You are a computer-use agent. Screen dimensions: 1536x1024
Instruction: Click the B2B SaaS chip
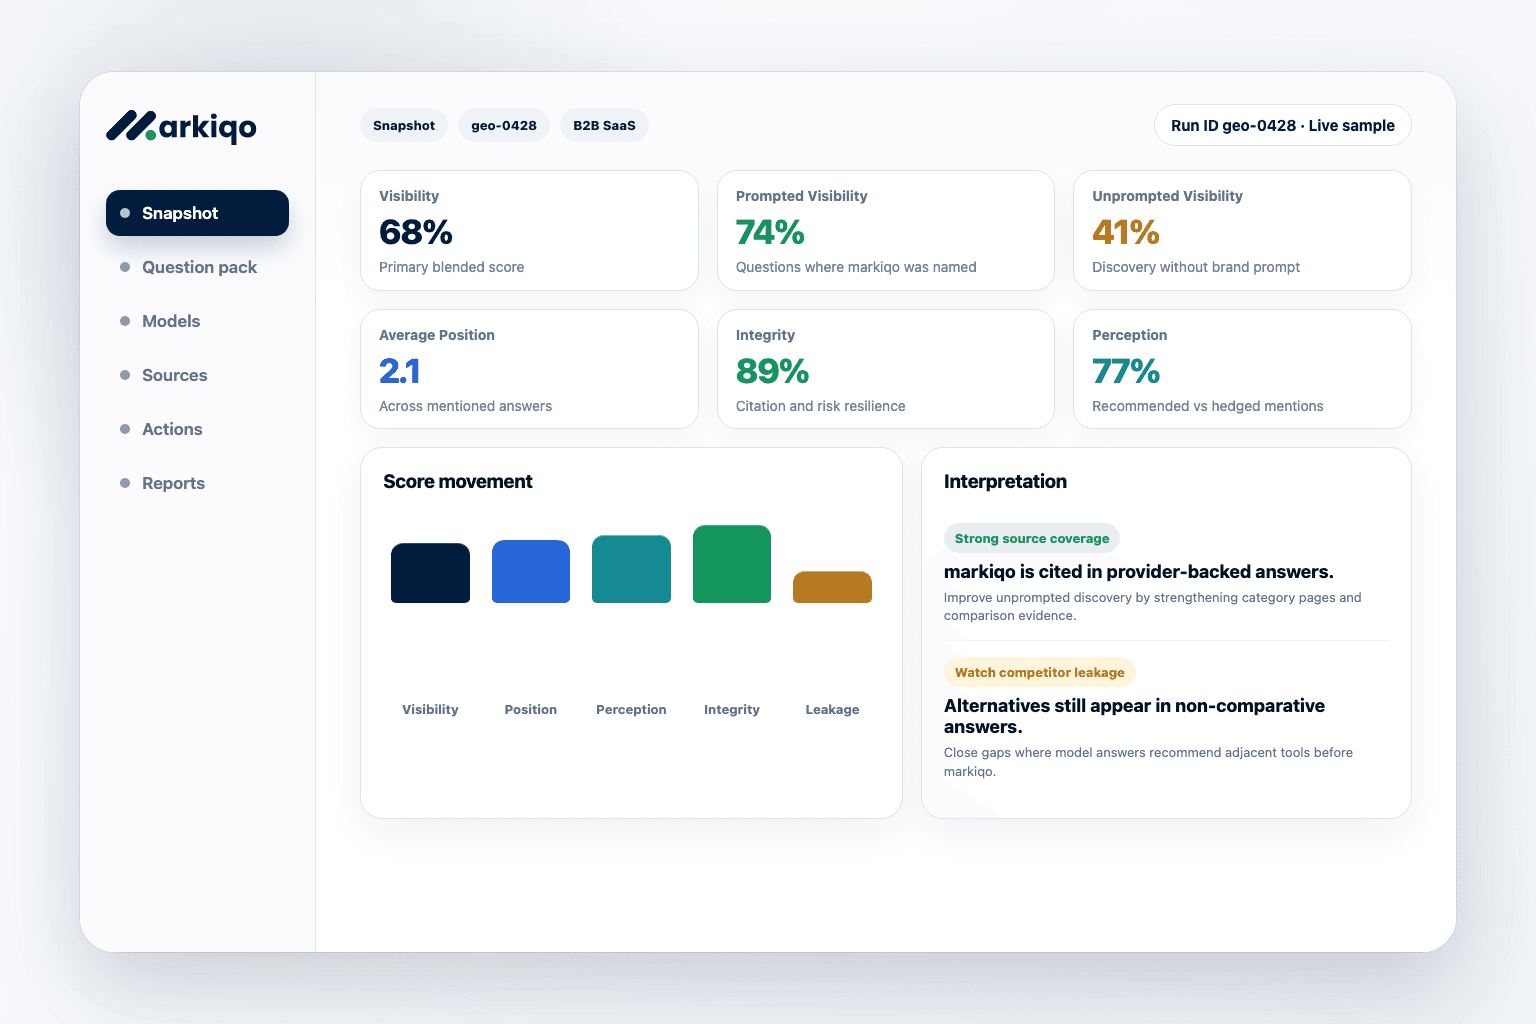pyautogui.click(x=604, y=125)
